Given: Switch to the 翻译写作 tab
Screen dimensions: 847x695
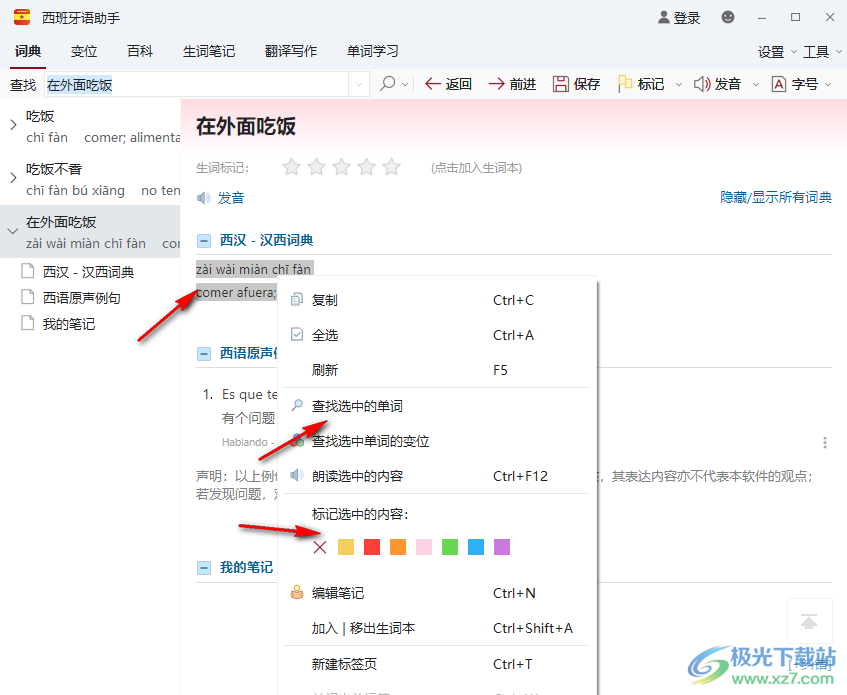Looking at the screenshot, I should tap(291, 51).
